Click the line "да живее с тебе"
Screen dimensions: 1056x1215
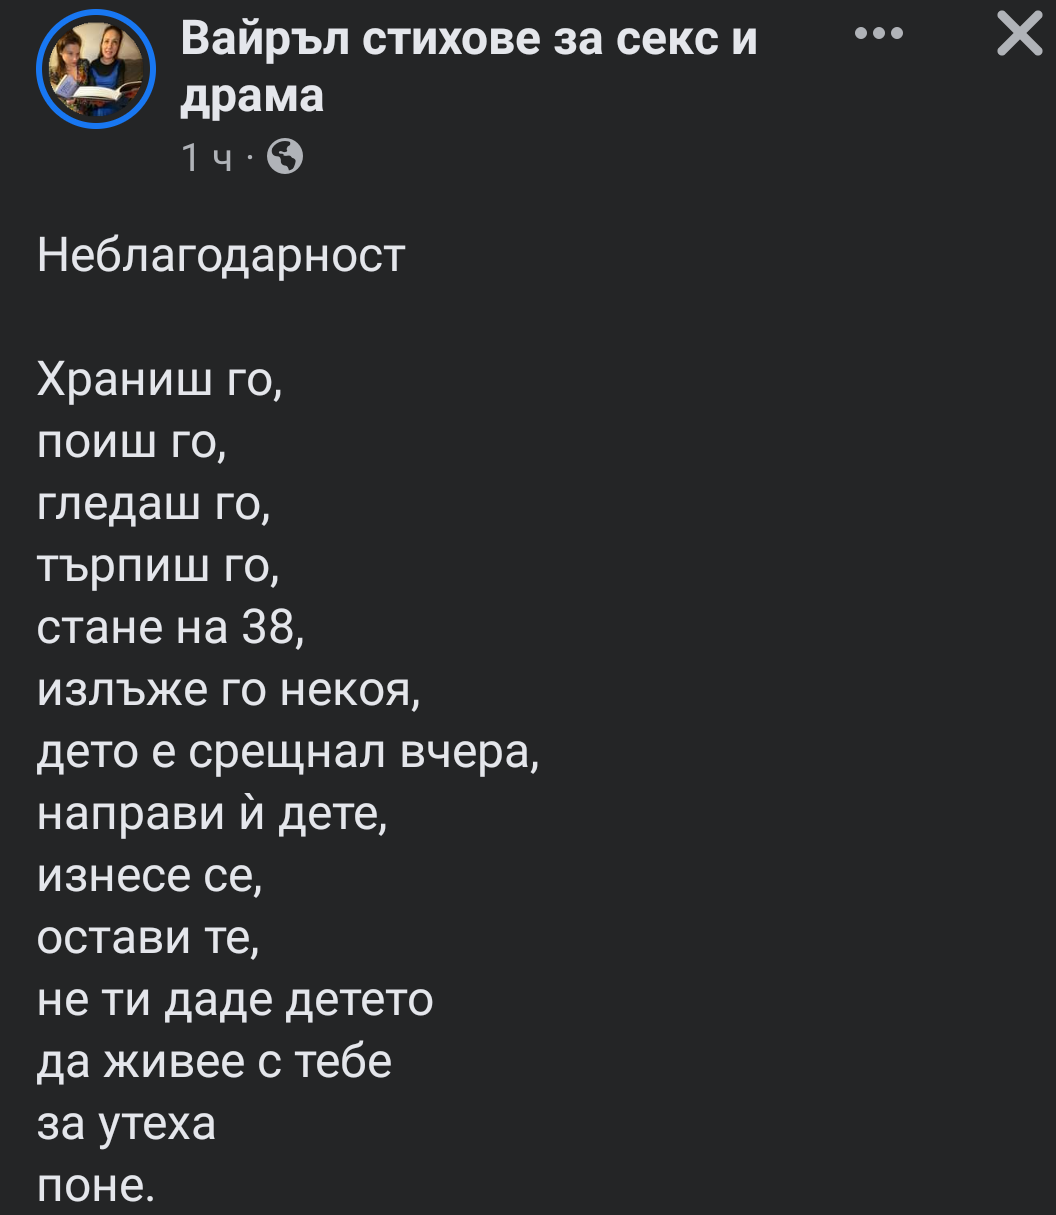click(x=214, y=1062)
